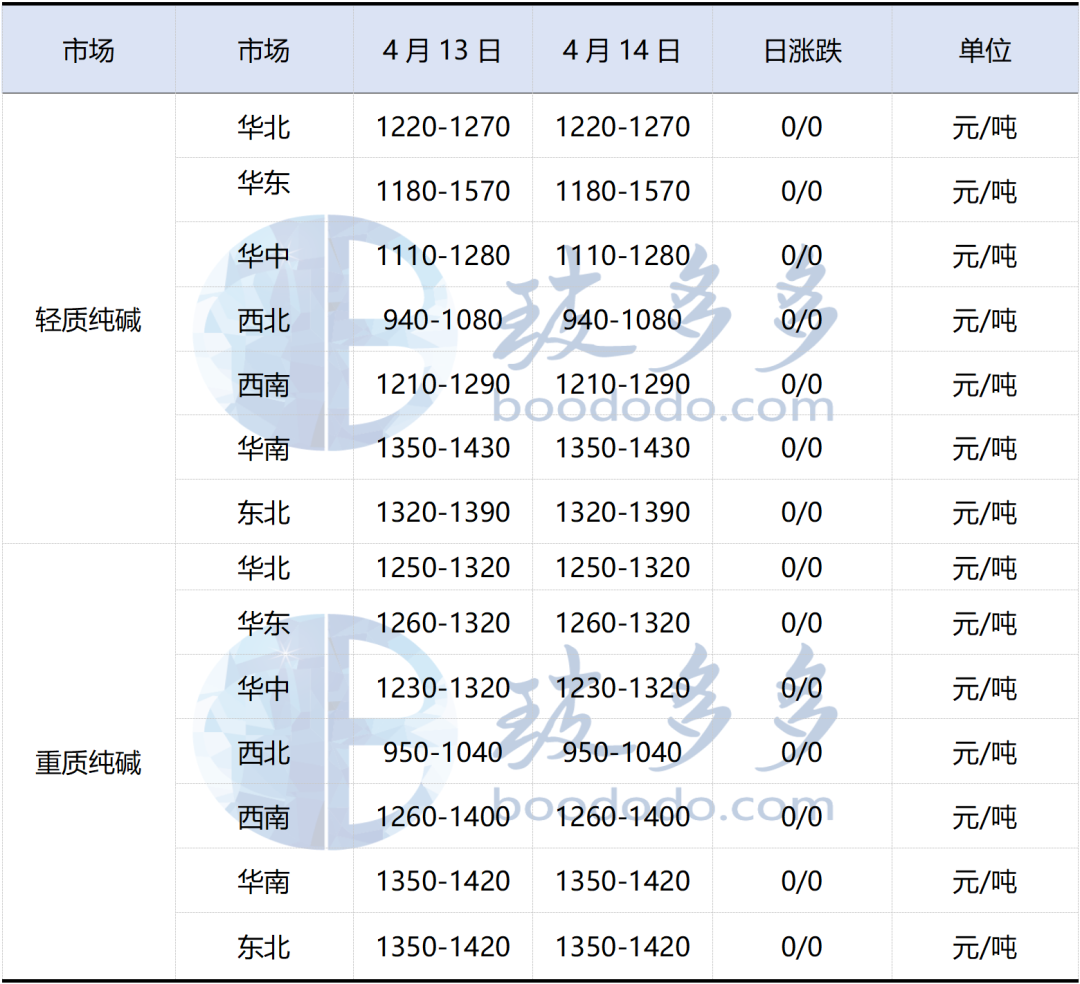1080x984 pixels.
Task: Open boododo.com watermark link in 轻质纯碱 section
Action: point(663,408)
